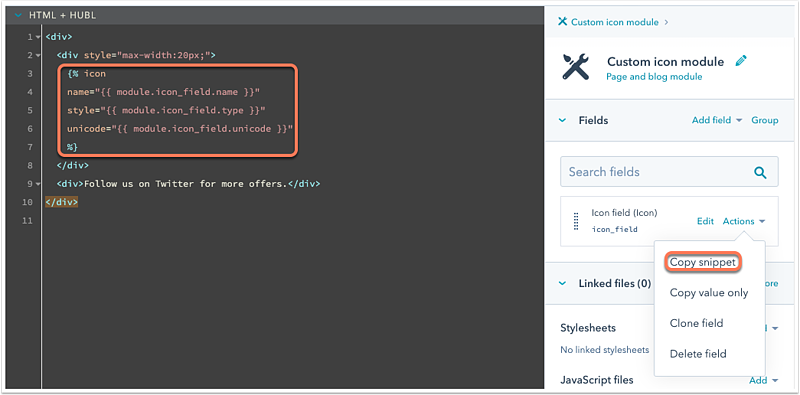Click the Icon field (Icon) label
This screenshot has height=395, width=800.
tap(624, 213)
